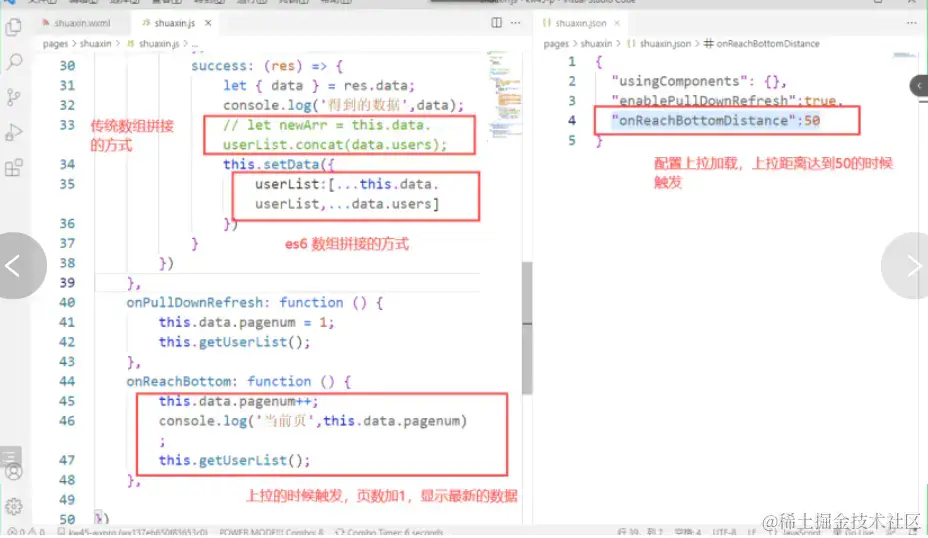Select 'shuaxin' folder breadcrumb above shuaxin.js editor

point(95,44)
